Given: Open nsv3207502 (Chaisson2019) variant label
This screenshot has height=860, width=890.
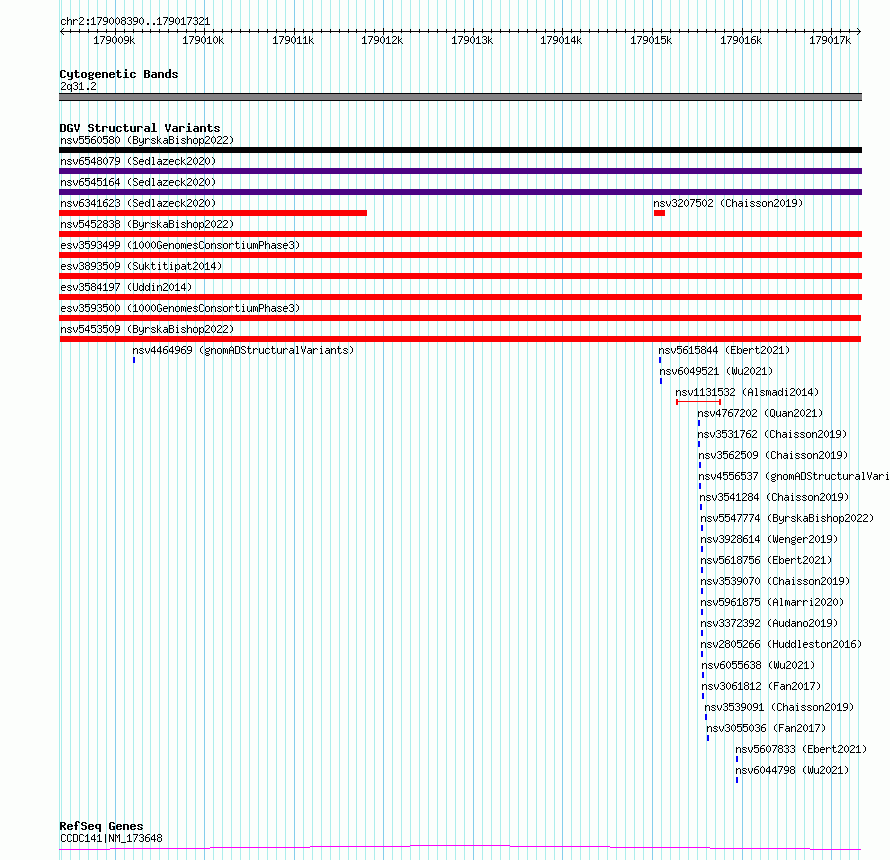Looking at the screenshot, I should pyautogui.click(x=728, y=203).
